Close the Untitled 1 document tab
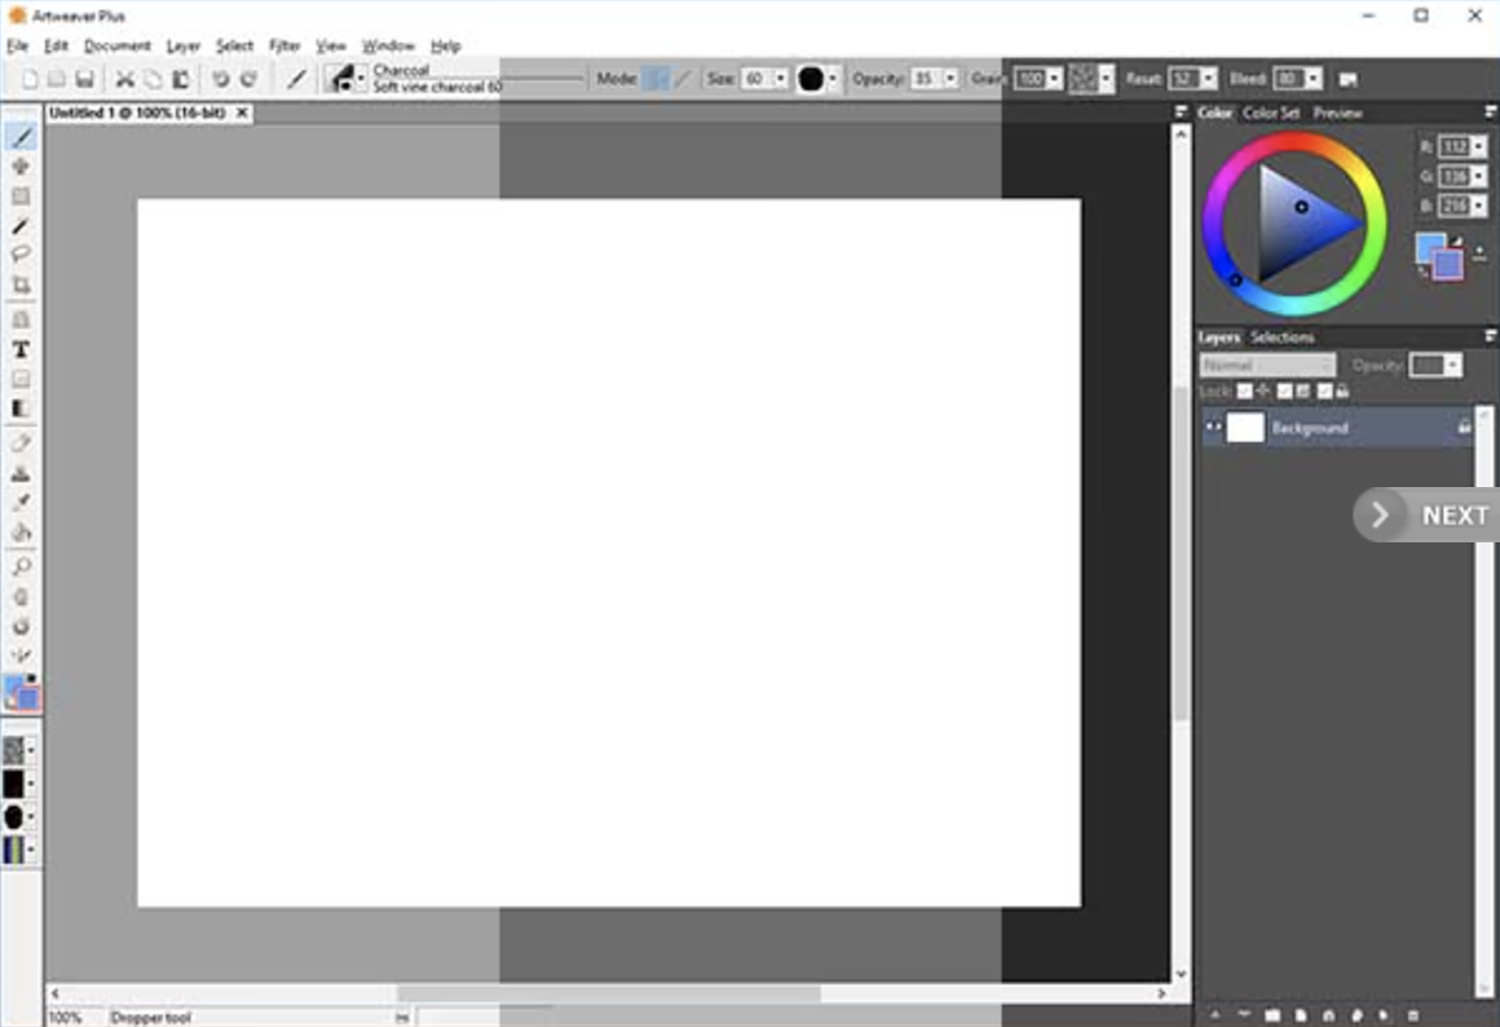1500x1027 pixels. point(242,113)
